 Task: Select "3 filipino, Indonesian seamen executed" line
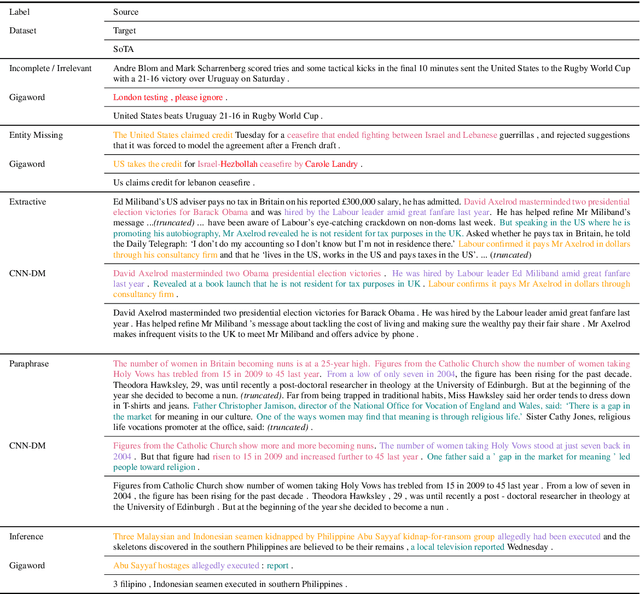click(x=229, y=584)
